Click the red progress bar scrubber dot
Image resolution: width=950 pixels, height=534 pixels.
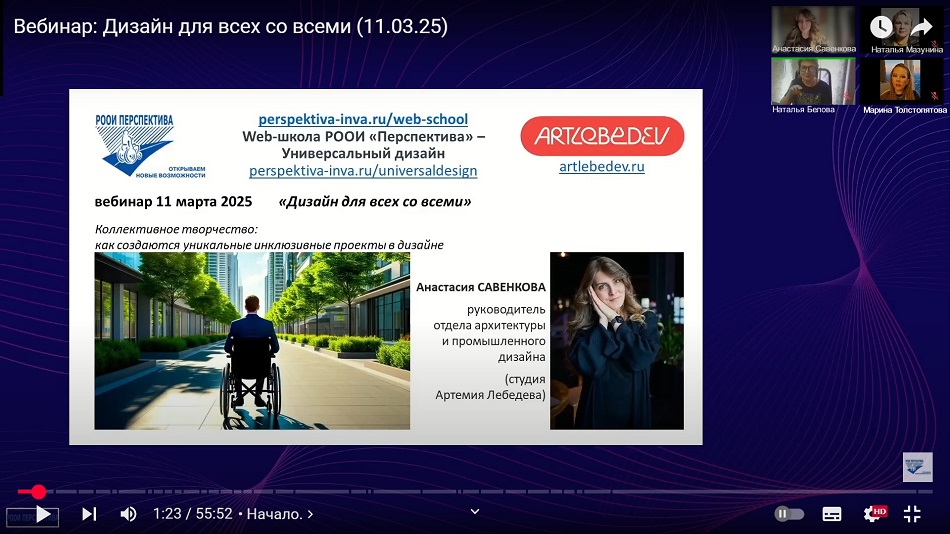click(38, 492)
